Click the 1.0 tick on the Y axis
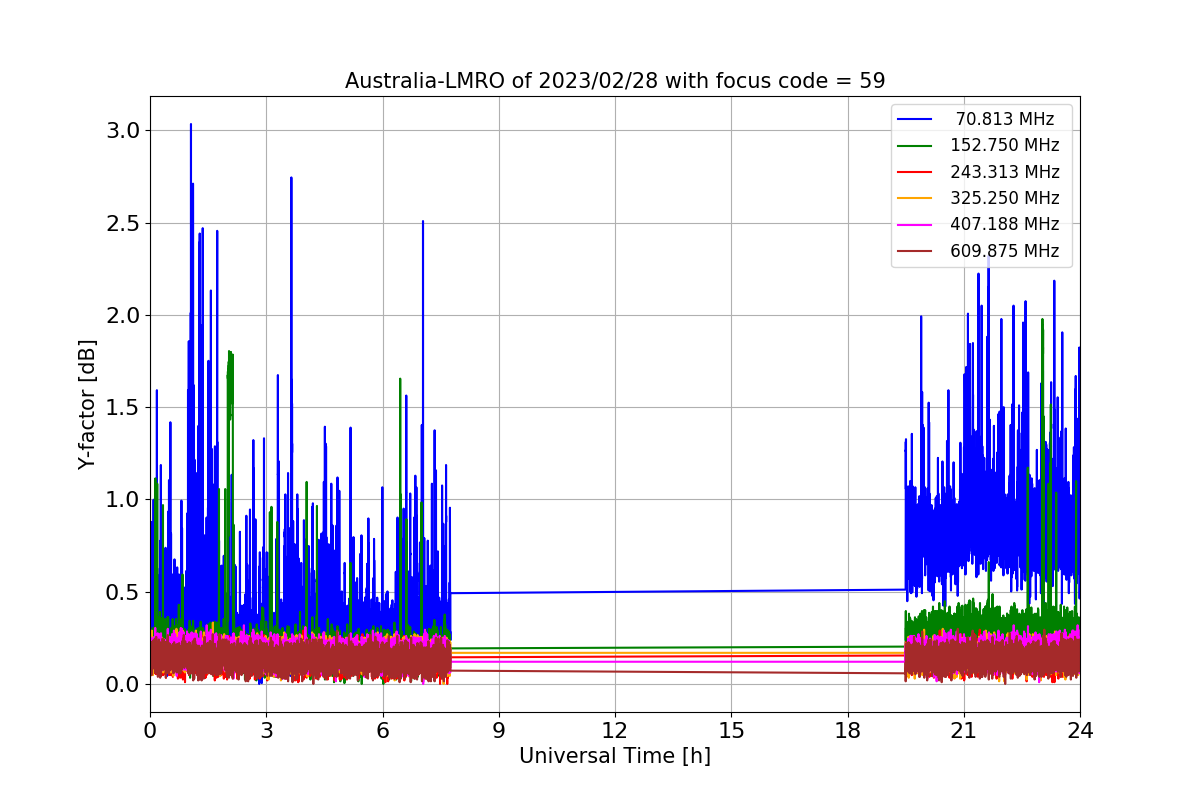 (x=123, y=499)
